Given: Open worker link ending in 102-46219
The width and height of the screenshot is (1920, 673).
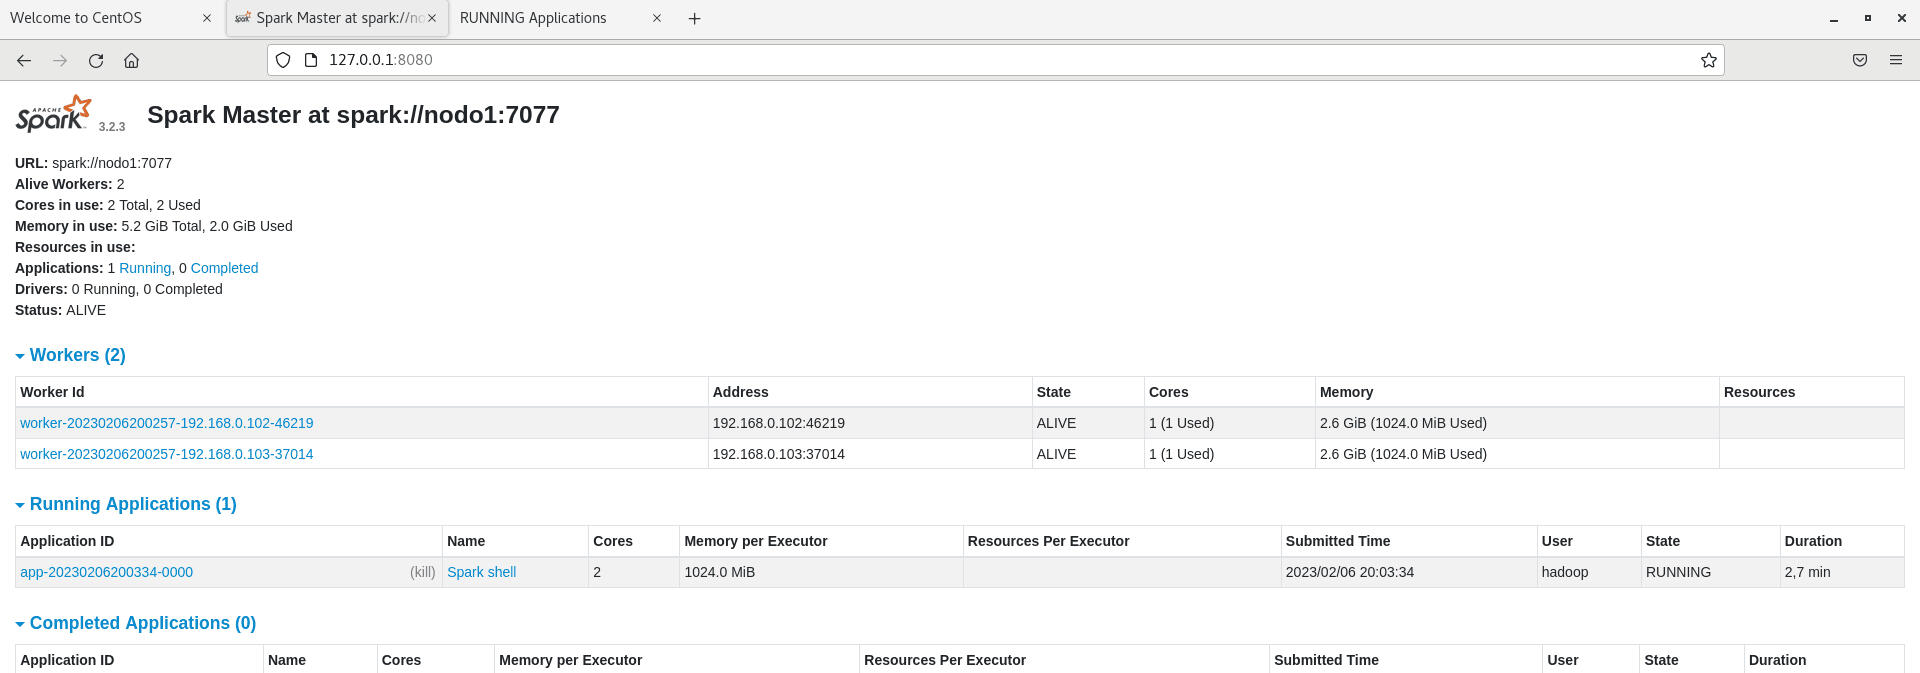Looking at the screenshot, I should tap(166, 423).
